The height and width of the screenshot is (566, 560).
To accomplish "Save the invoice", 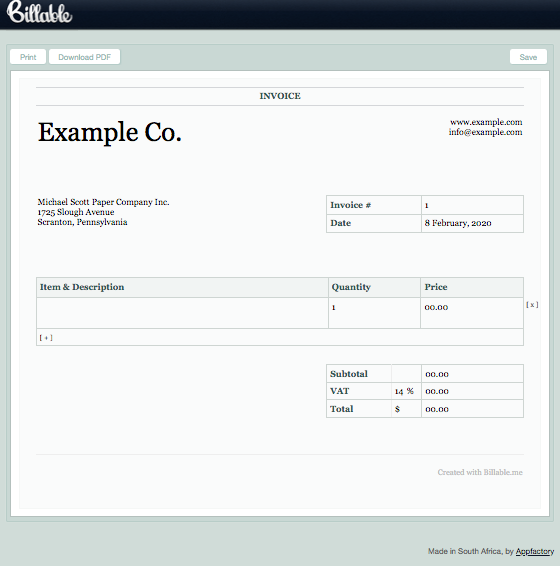I will pos(528,57).
